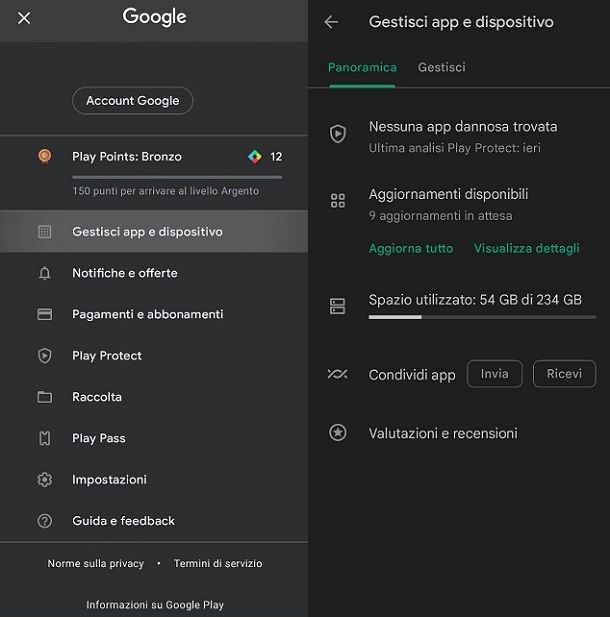
Task: Tap the Ultima analisi Play Protect: ieri text
Action: pyautogui.click(x=455, y=148)
